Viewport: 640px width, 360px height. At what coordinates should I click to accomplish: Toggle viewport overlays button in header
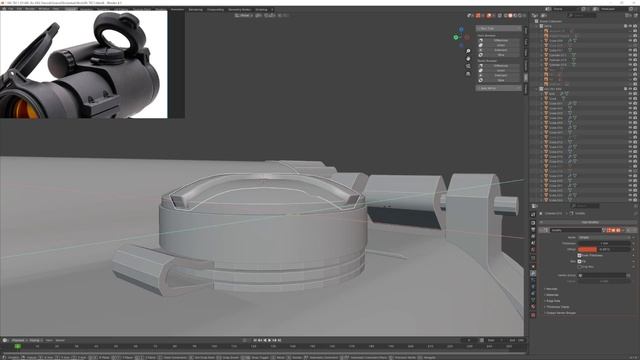coord(489,16)
